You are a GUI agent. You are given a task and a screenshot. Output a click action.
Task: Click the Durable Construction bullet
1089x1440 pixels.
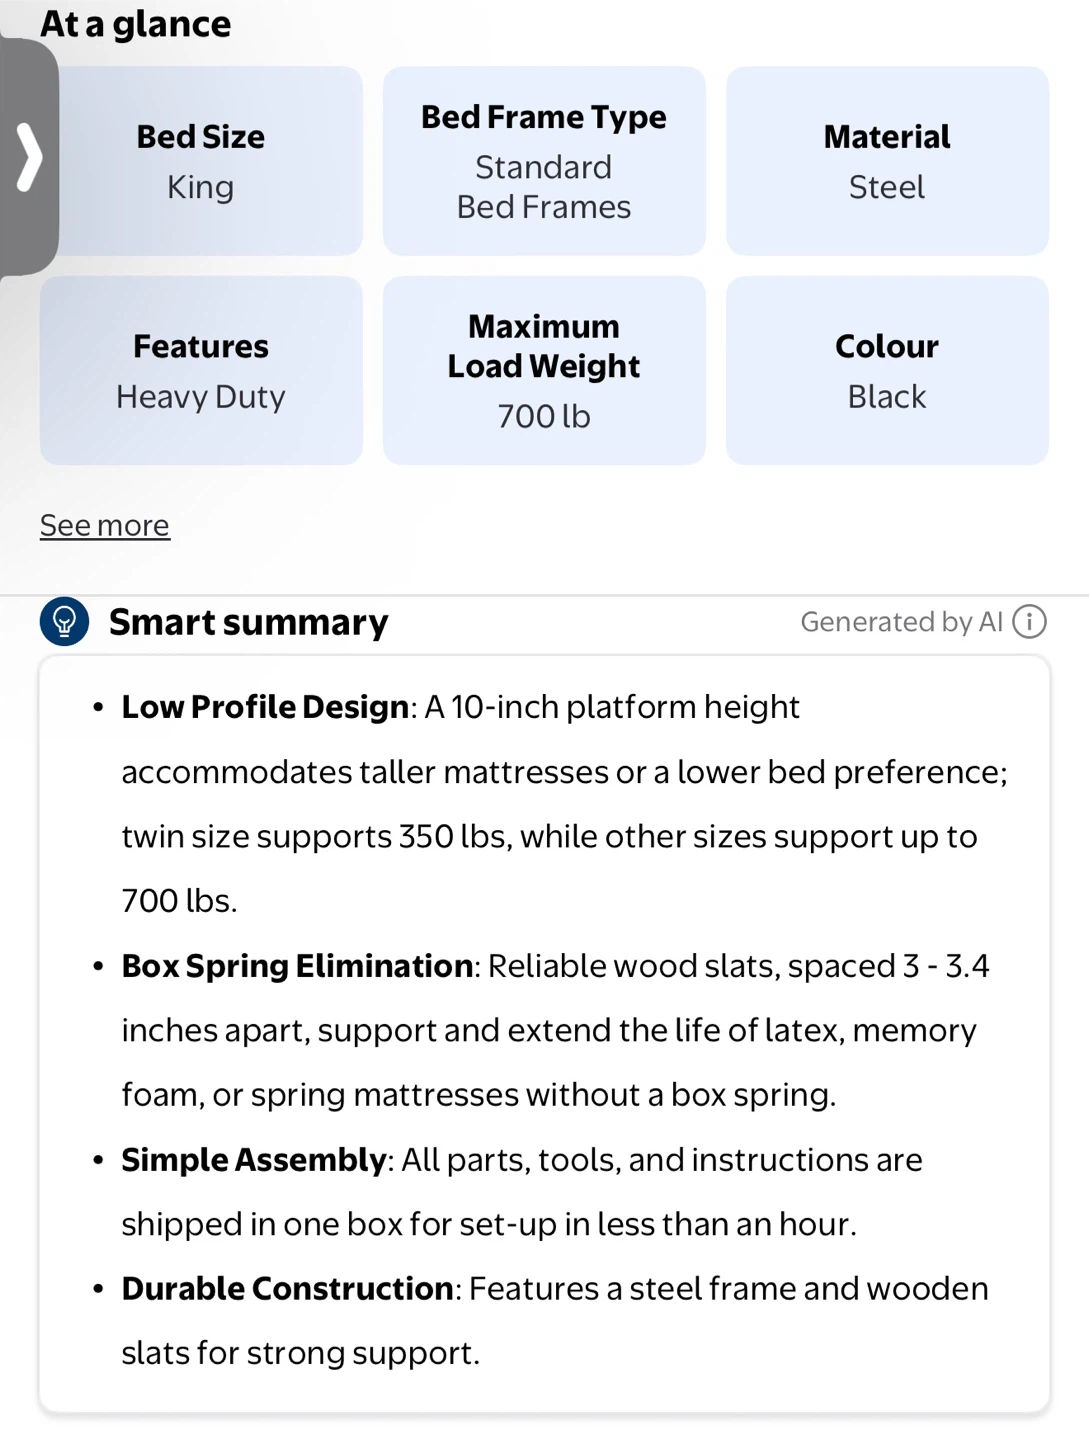click(555, 1321)
